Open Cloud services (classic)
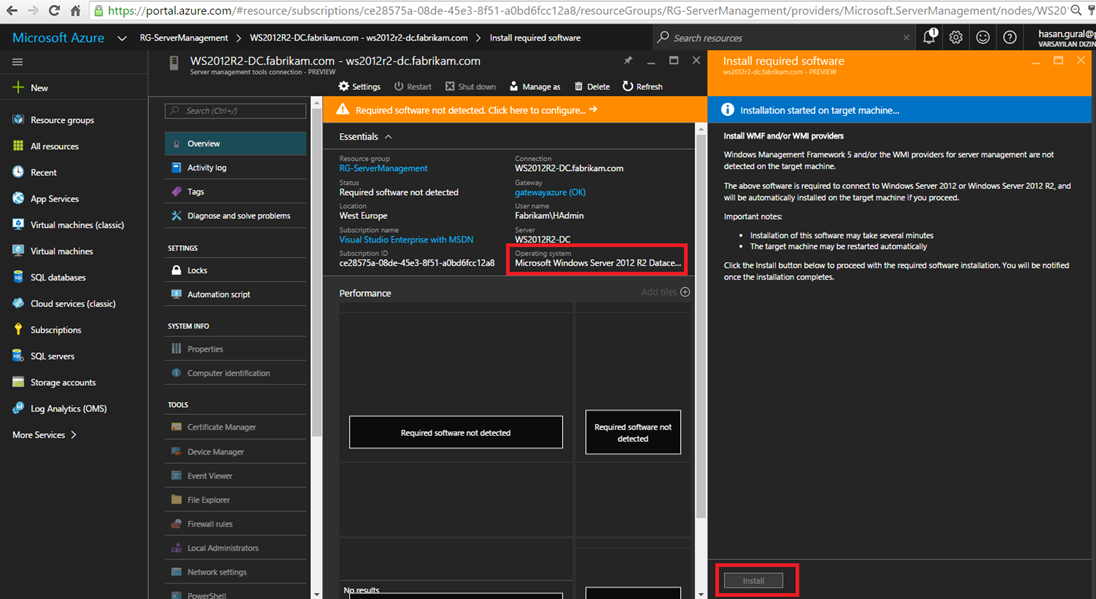1096x599 pixels. point(73,303)
